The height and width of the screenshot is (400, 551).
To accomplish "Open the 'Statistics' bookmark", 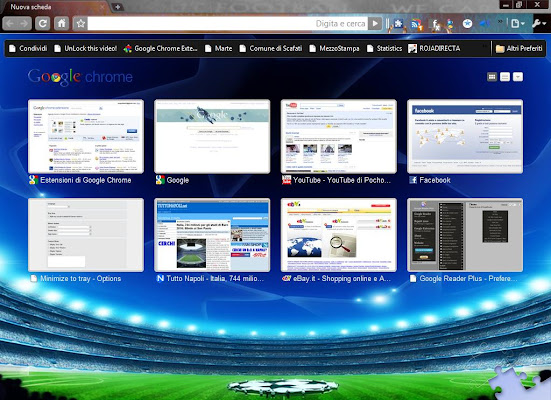I will [x=384, y=49].
